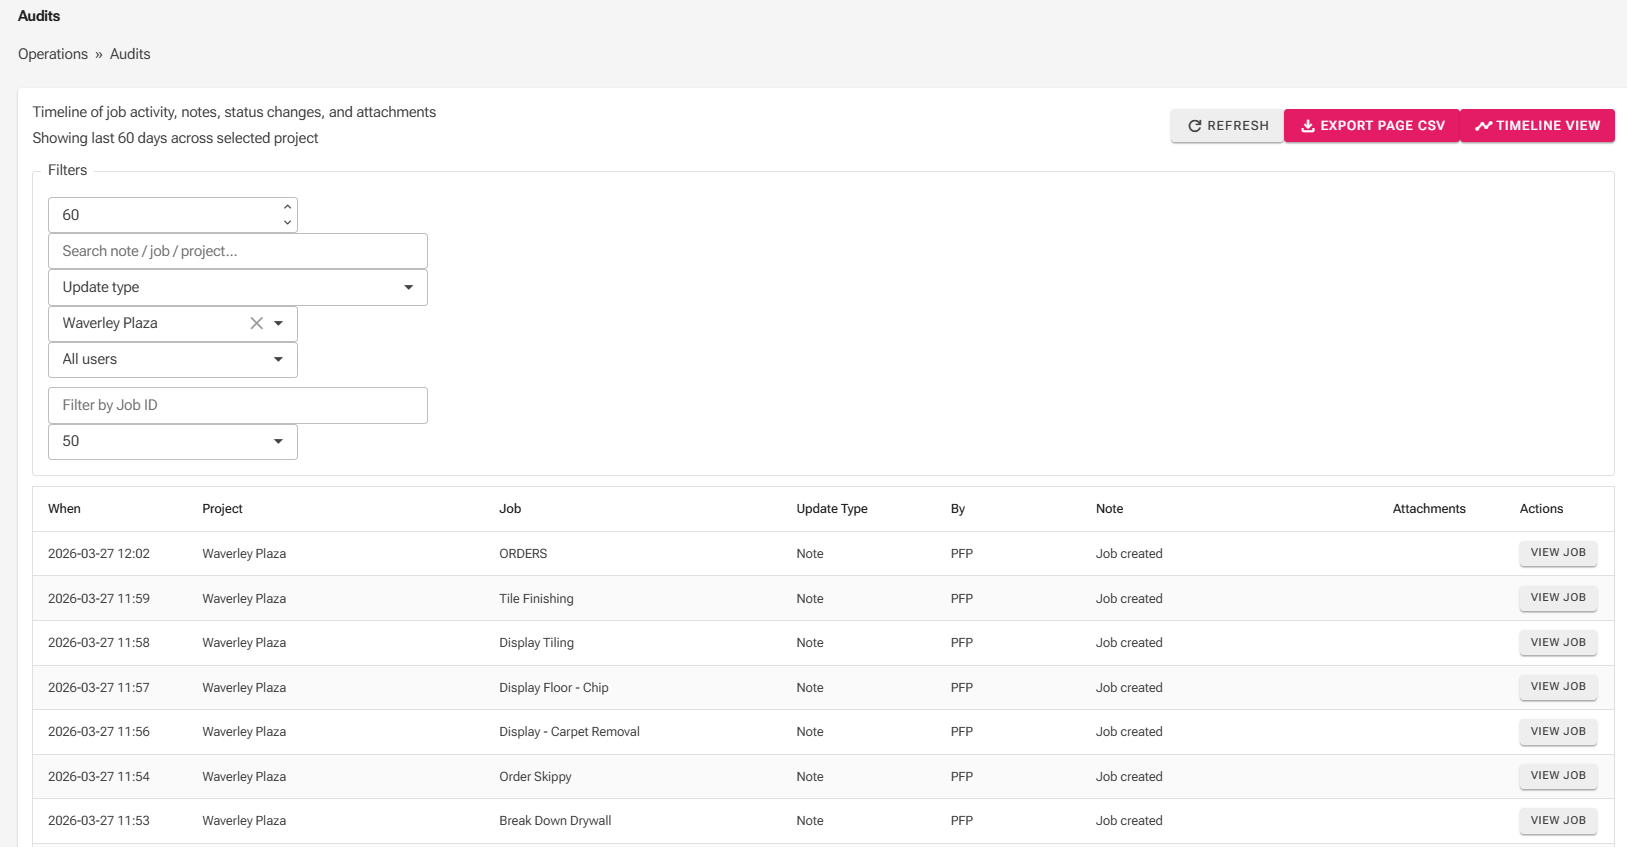Open the All users dropdown

coord(173,359)
